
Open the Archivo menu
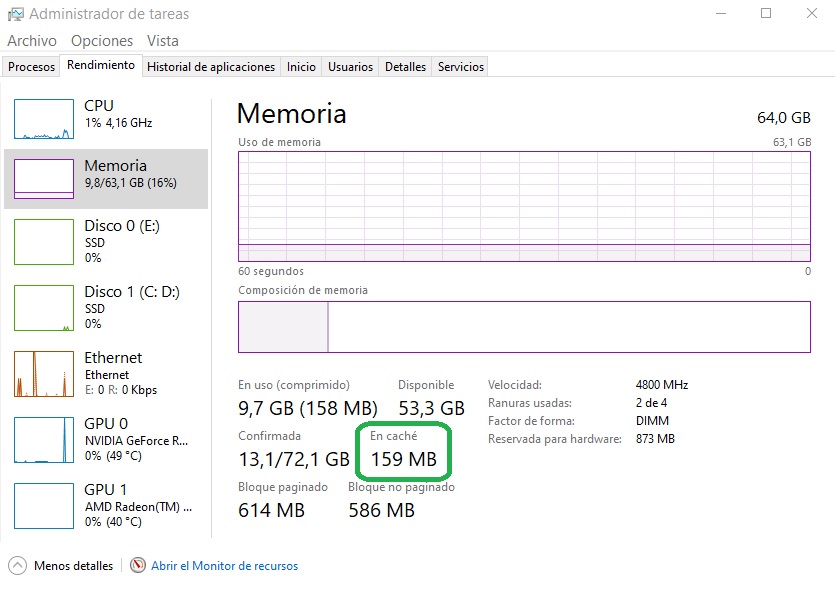[32, 41]
